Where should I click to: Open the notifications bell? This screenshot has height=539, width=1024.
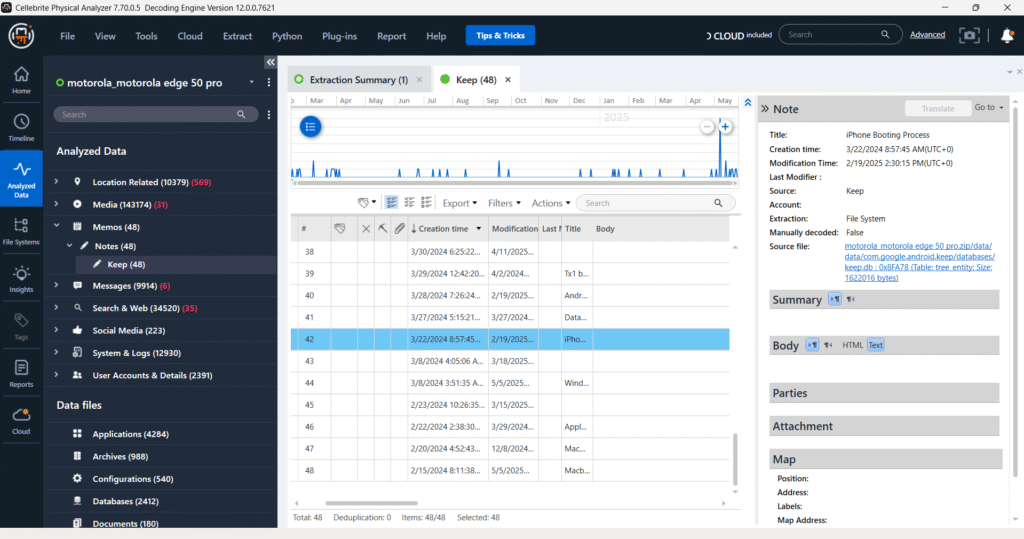1007,35
